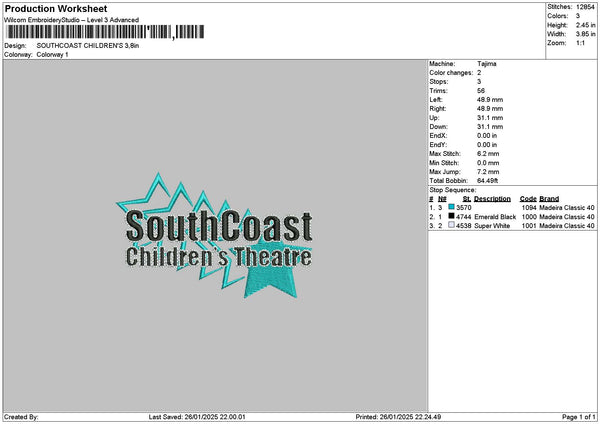Click thread code 1094
Viewport: 600px width, 424px height.
(x=529, y=208)
